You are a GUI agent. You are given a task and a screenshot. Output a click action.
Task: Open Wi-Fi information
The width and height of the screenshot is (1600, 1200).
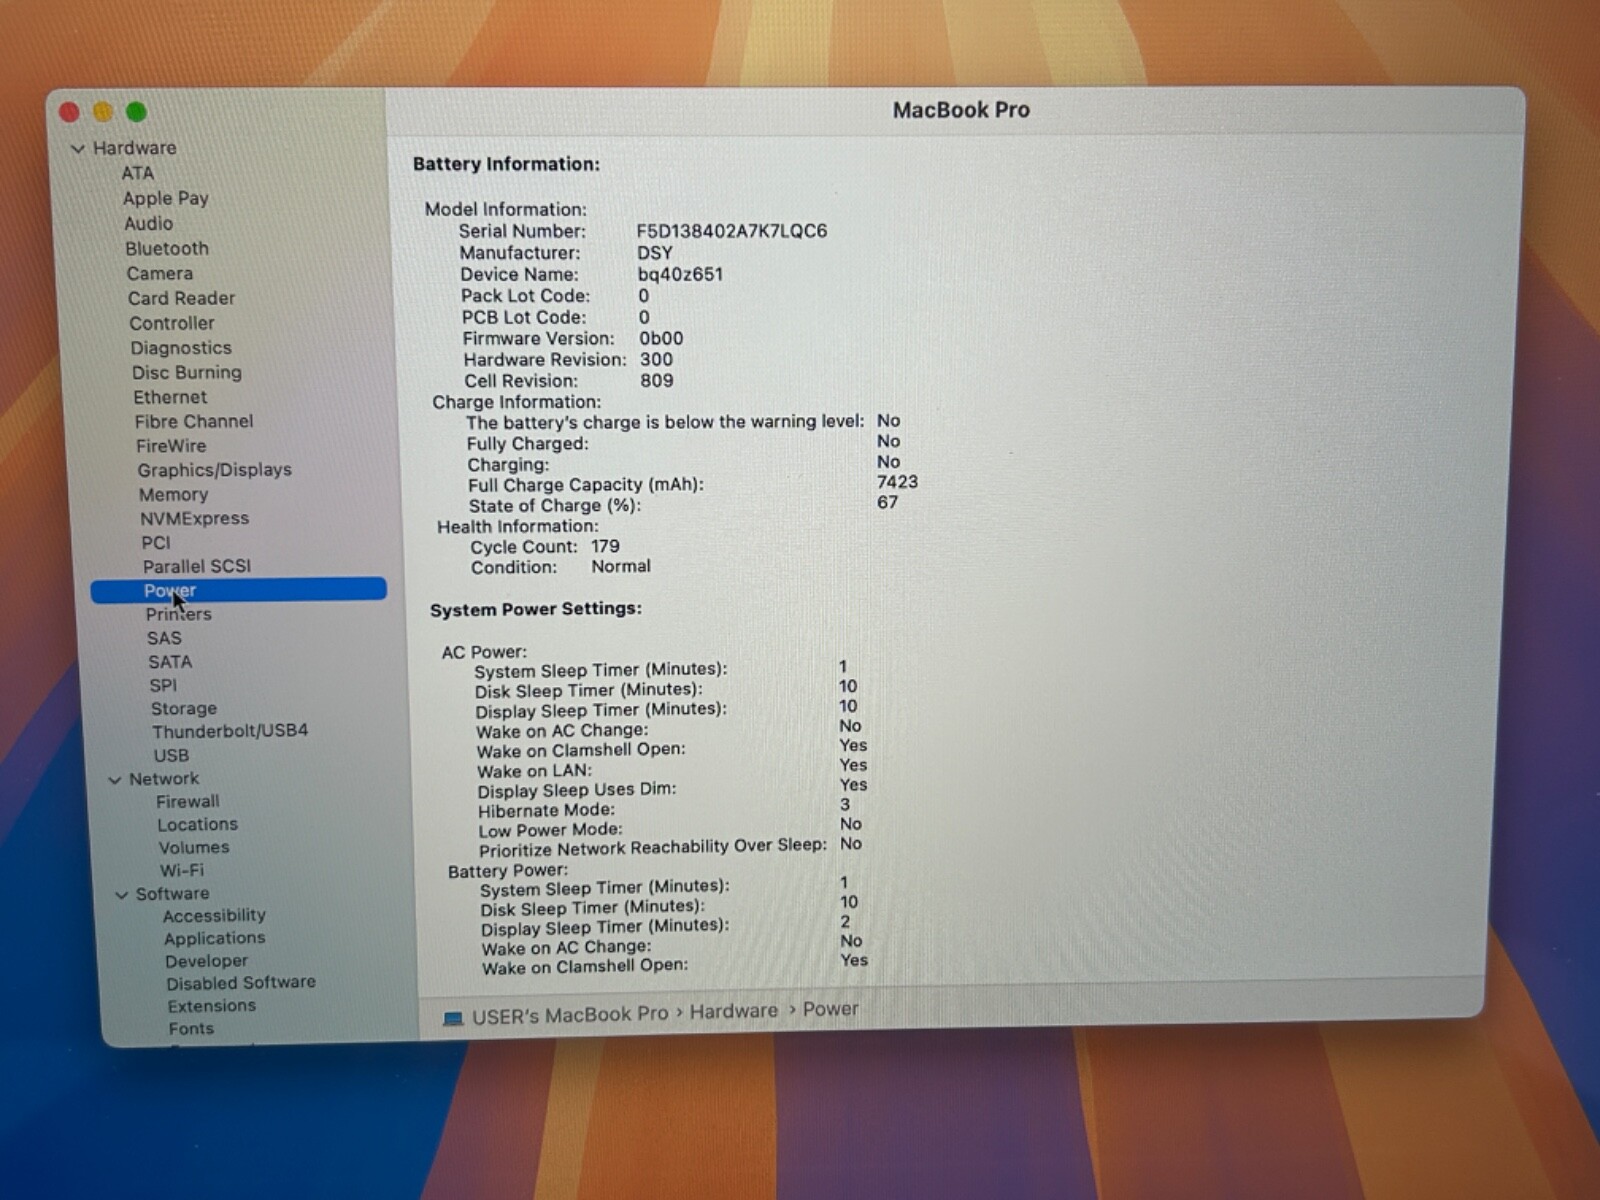182,870
